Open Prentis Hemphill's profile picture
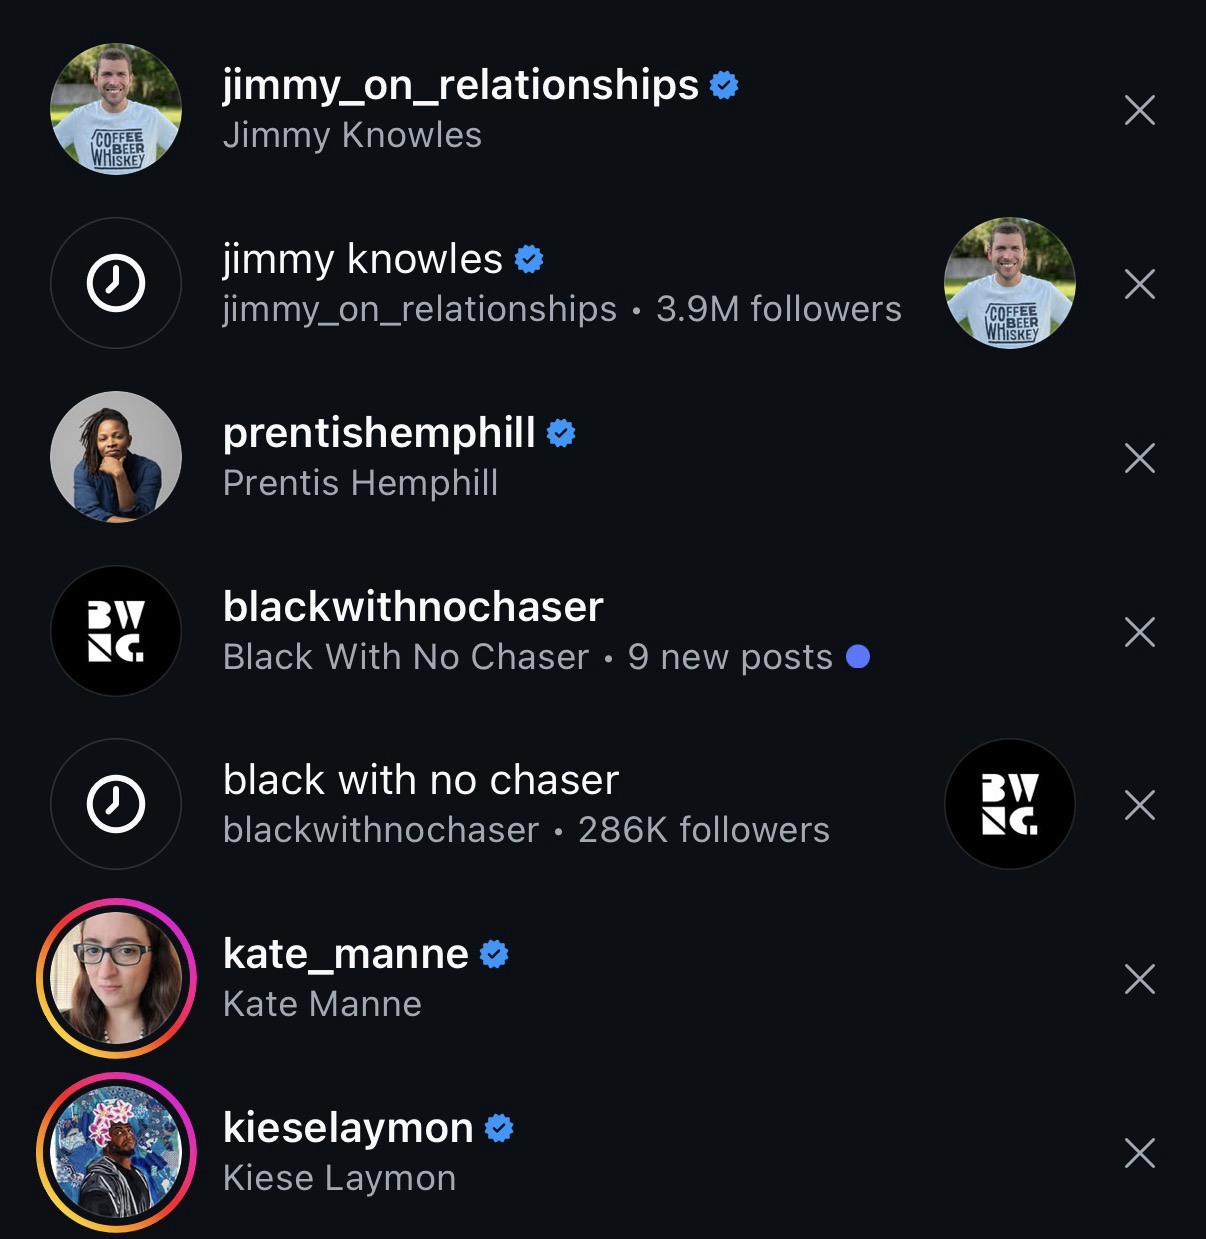1206x1239 pixels. pyautogui.click(x=116, y=457)
